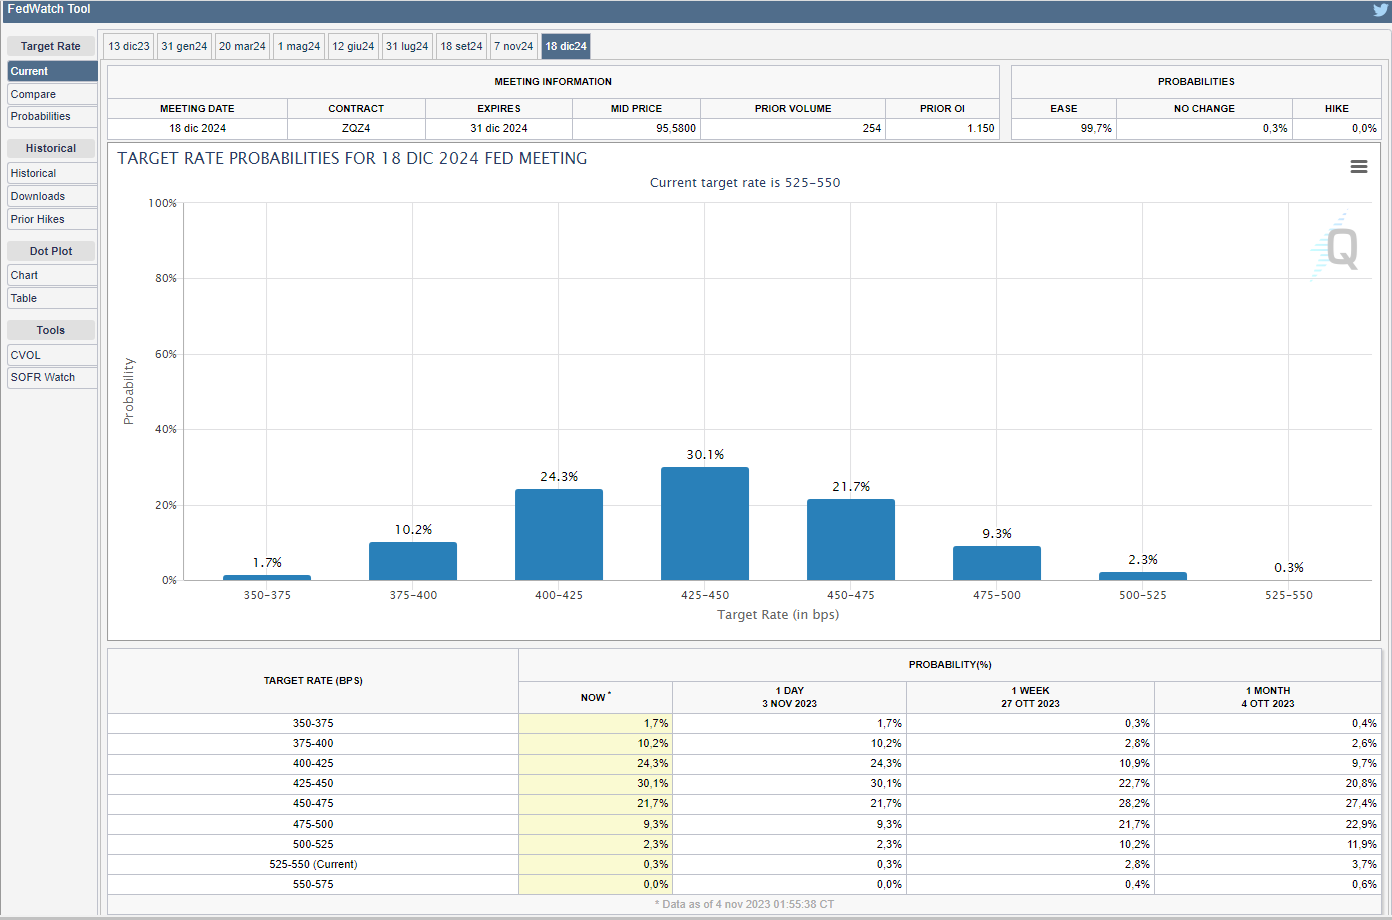Image resolution: width=1392 pixels, height=920 pixels.
Task: Click Probabilities in the sidebar
Action: click(x=52, y=116)
